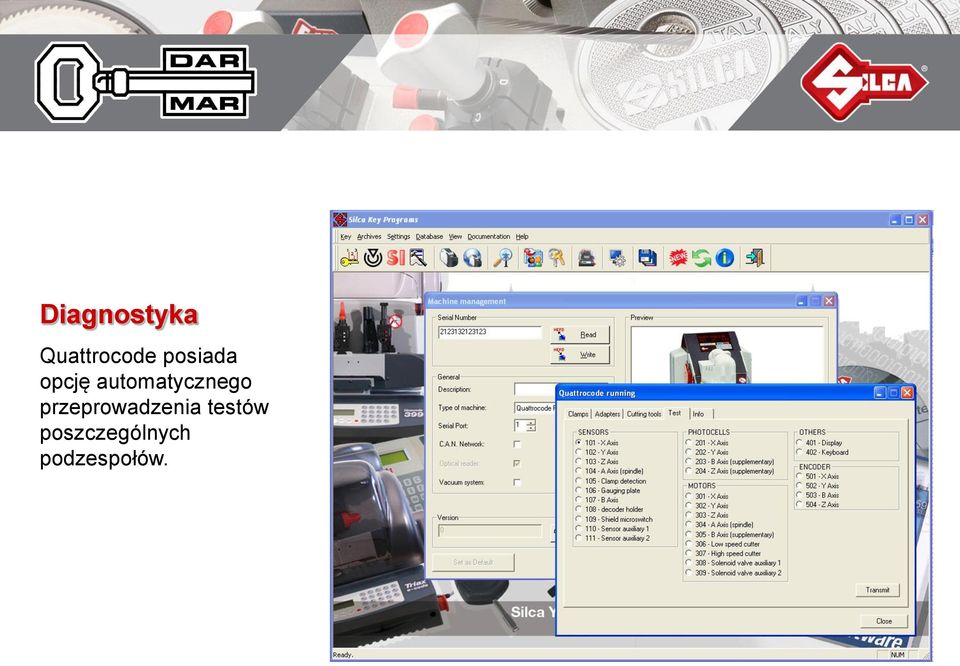Click the exit door toolbar icon
This screenshot has width=960, height=666.
(x=755, y=258)
